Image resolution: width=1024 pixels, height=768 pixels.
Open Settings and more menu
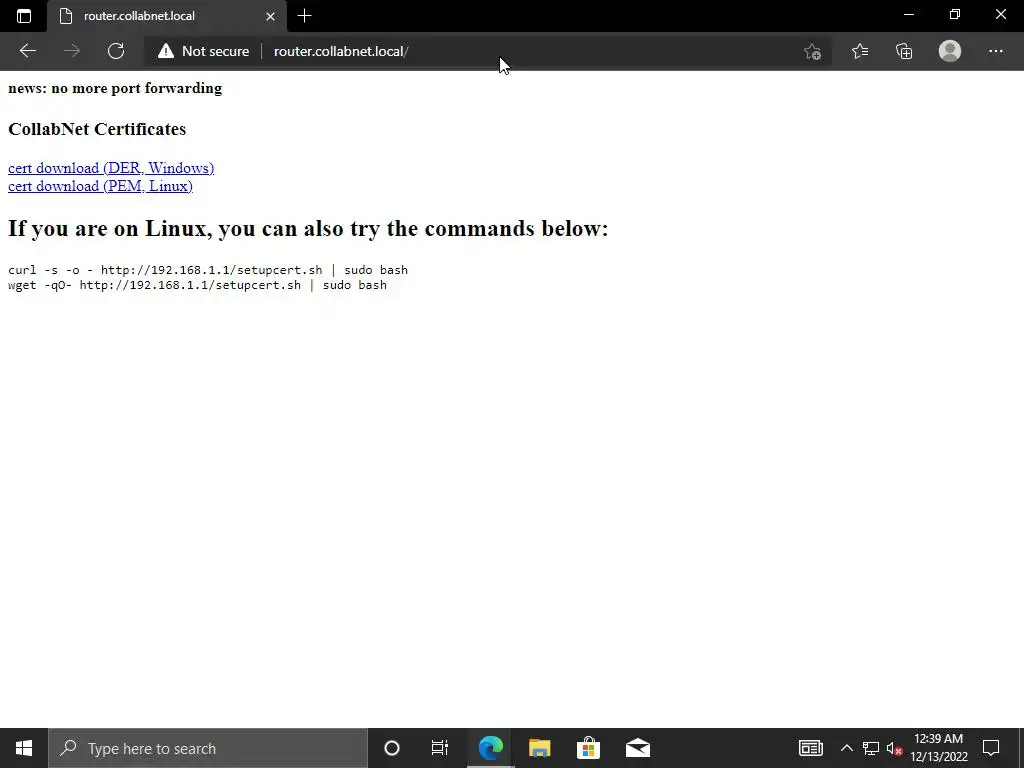pyautogui.click(x=995, y=51)
